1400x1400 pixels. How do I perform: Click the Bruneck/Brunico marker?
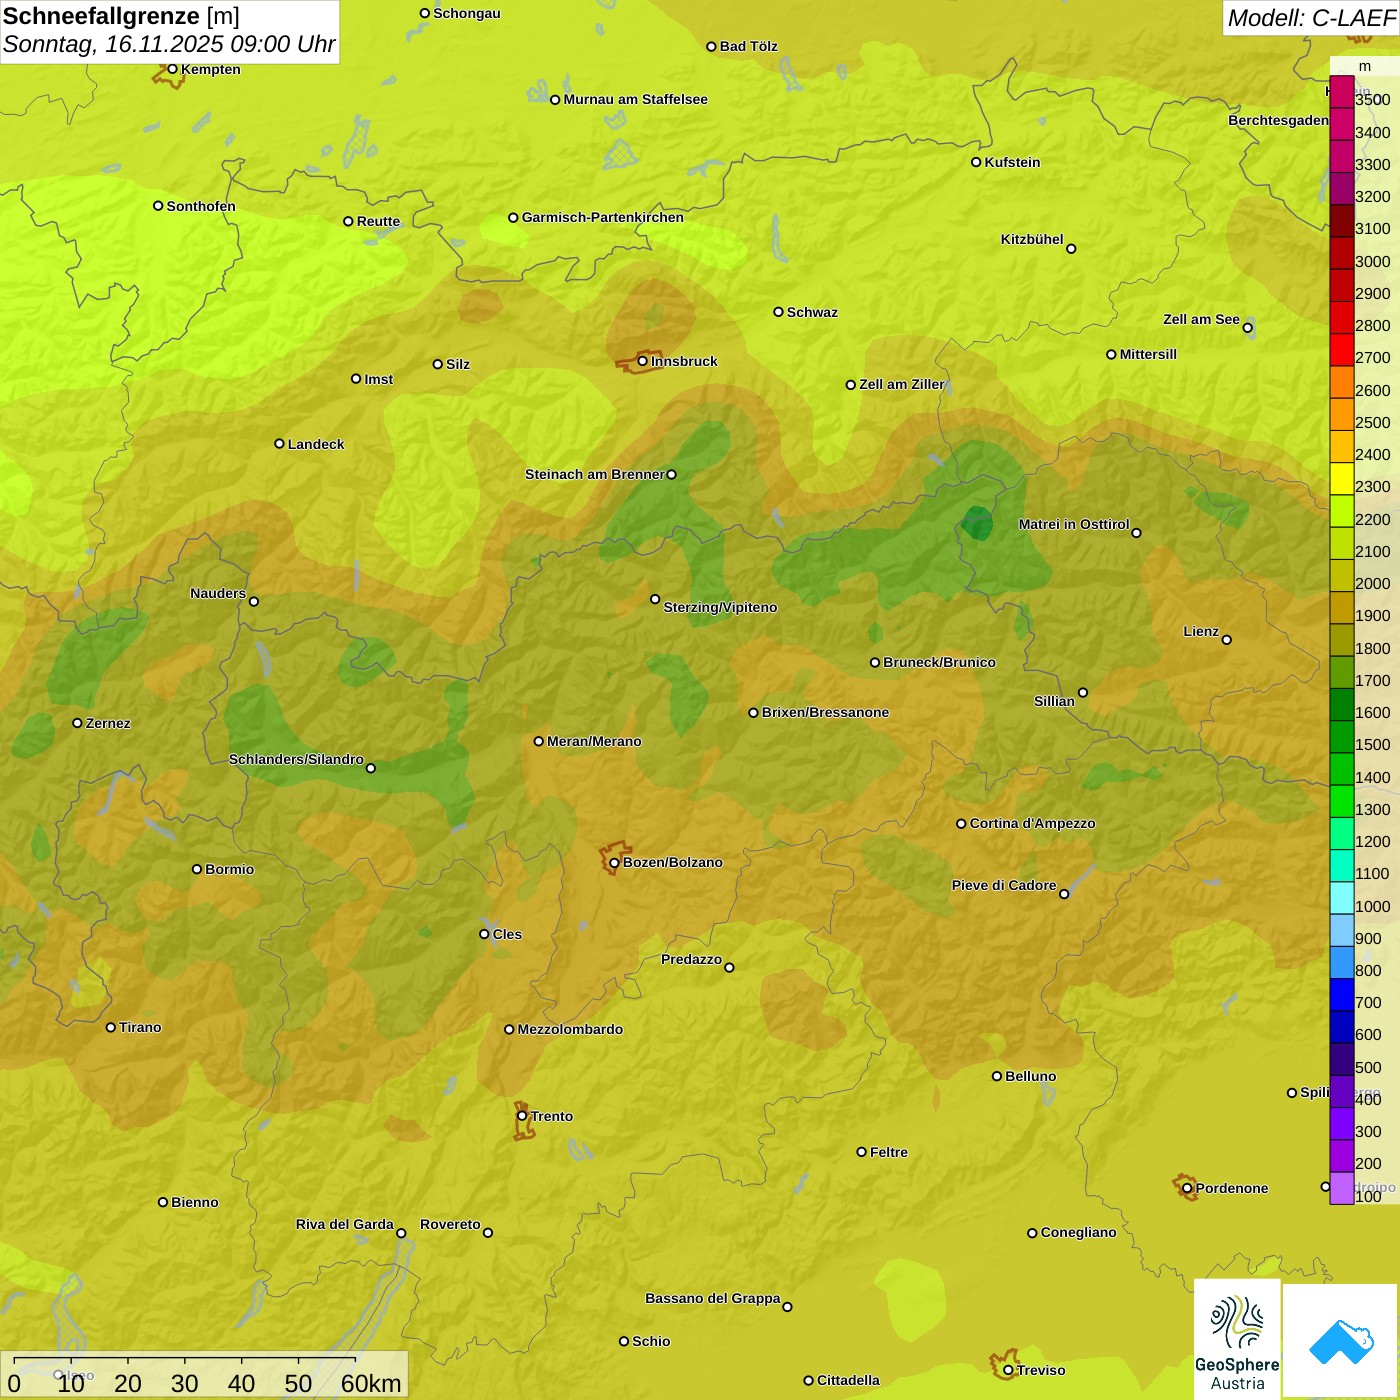[875, 662]
